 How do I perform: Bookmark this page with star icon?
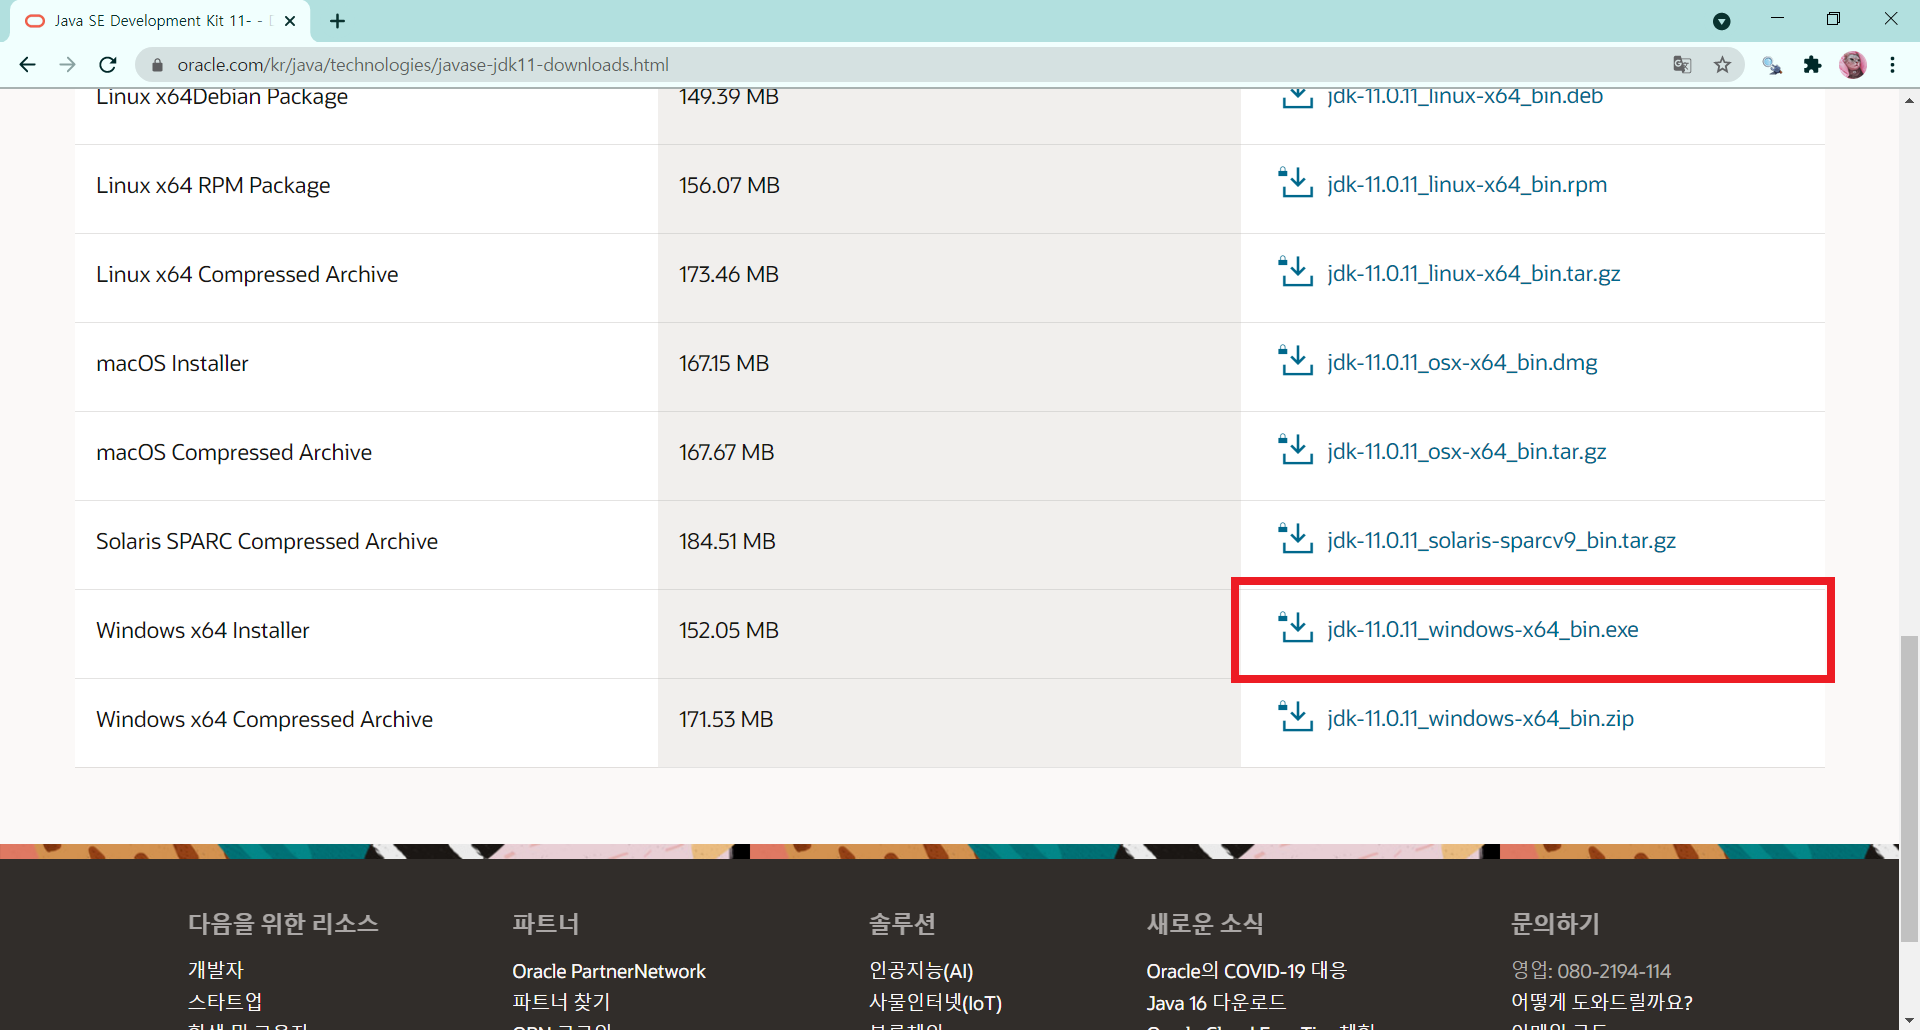click(x=1722, y=65)
